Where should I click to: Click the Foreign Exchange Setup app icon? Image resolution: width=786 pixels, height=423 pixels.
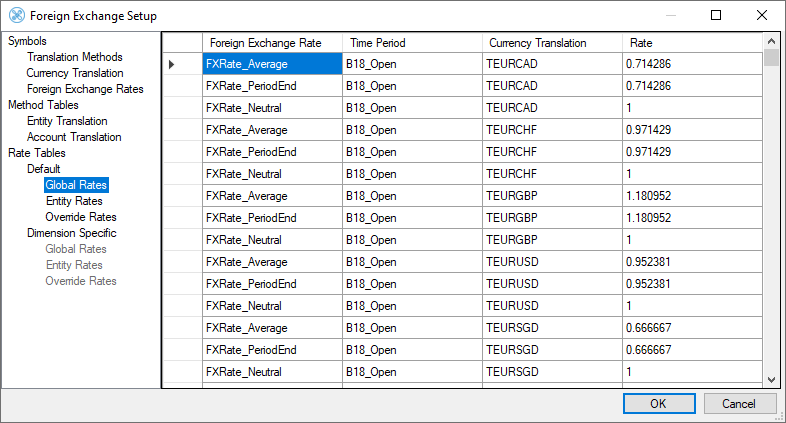pos(16,16)
